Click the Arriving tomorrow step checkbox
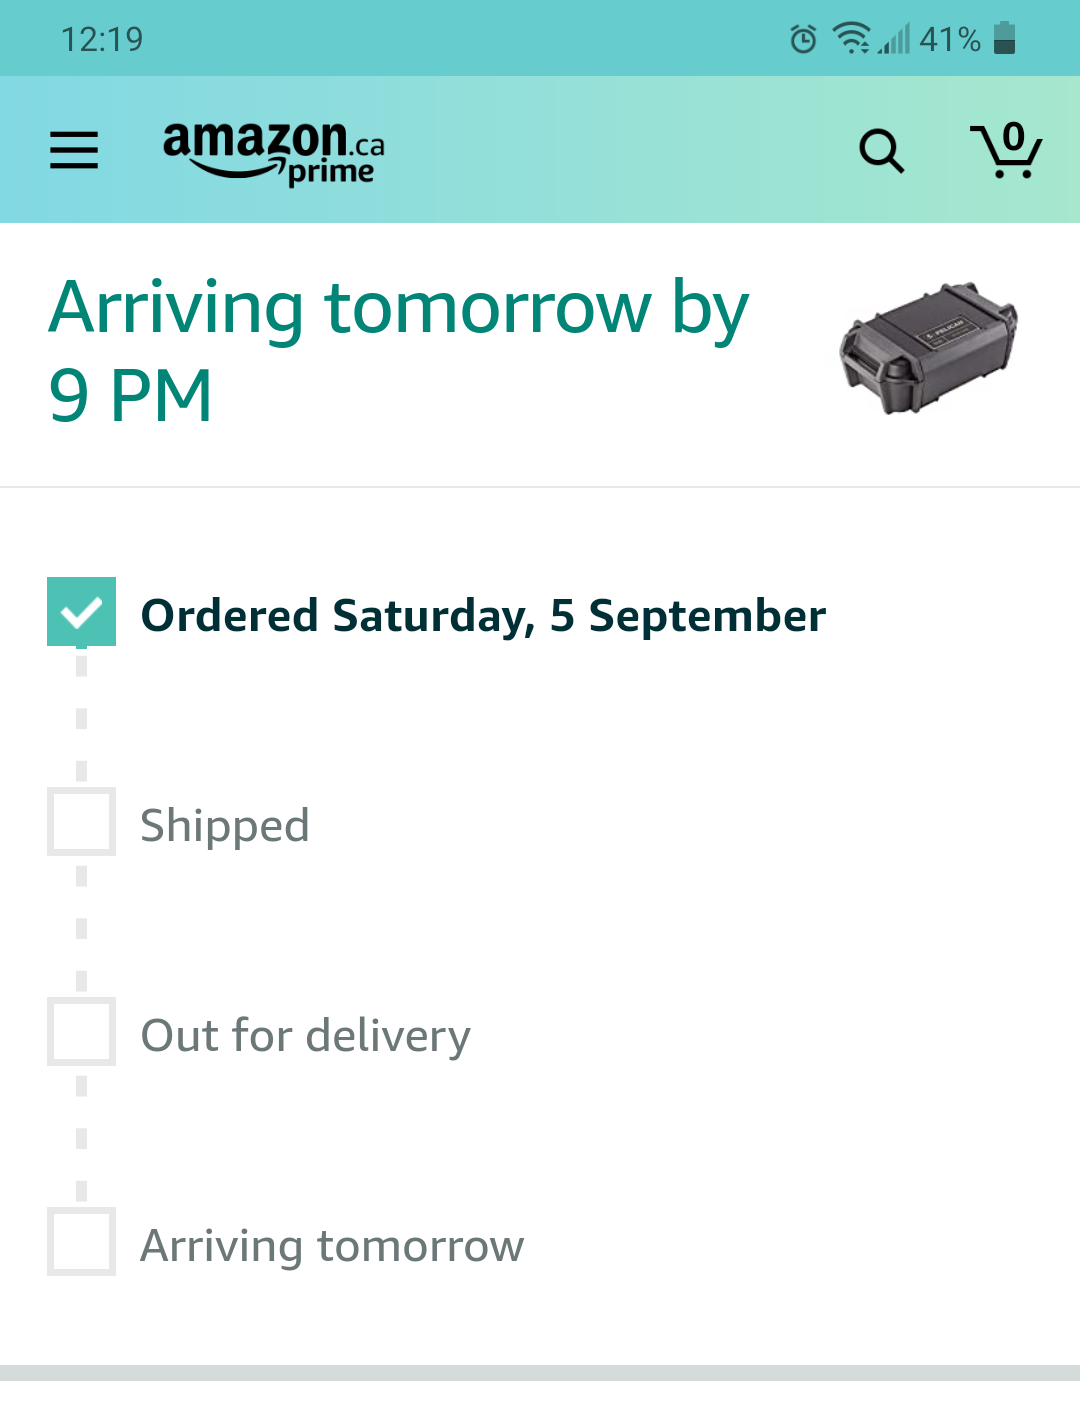This screenshot has width=1080, height=1422. pos(81,1242)
